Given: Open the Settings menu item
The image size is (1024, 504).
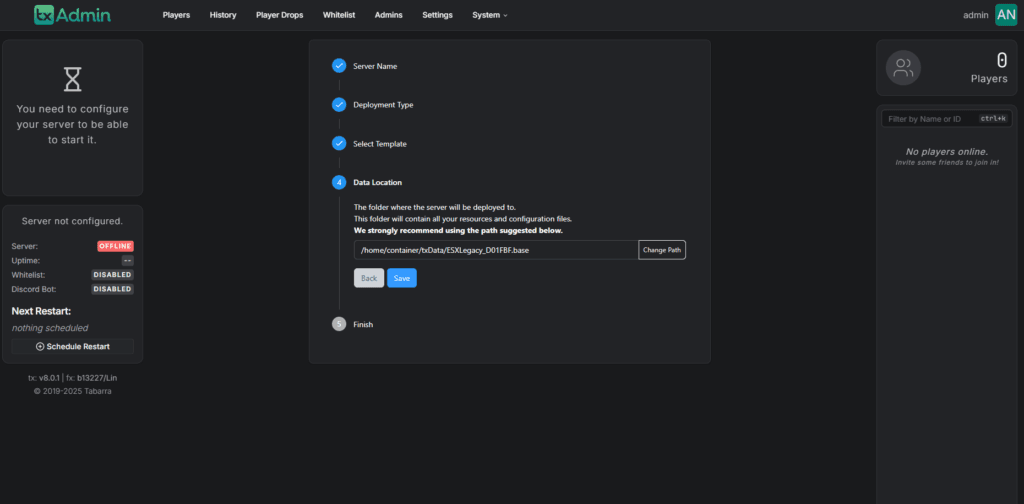Looking at the screenshot, I should click(x=438, y=15).
